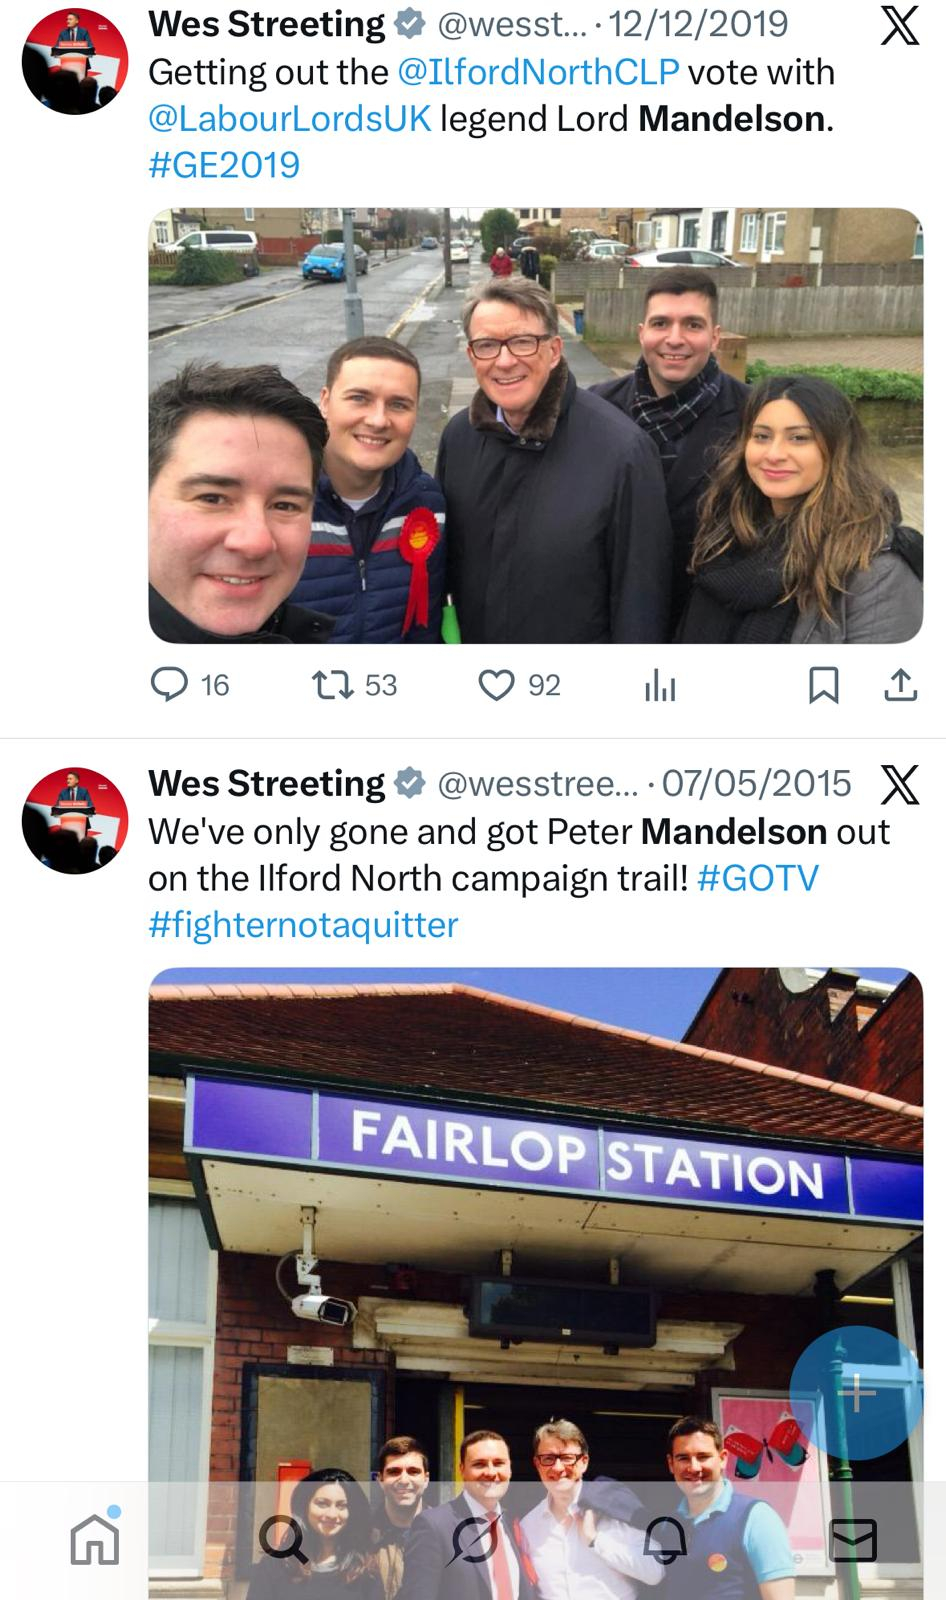Image resolution: width=946 pixels, height=1600 pixels.
Task: Open the Search tab
Action: tap(285, 1540)
